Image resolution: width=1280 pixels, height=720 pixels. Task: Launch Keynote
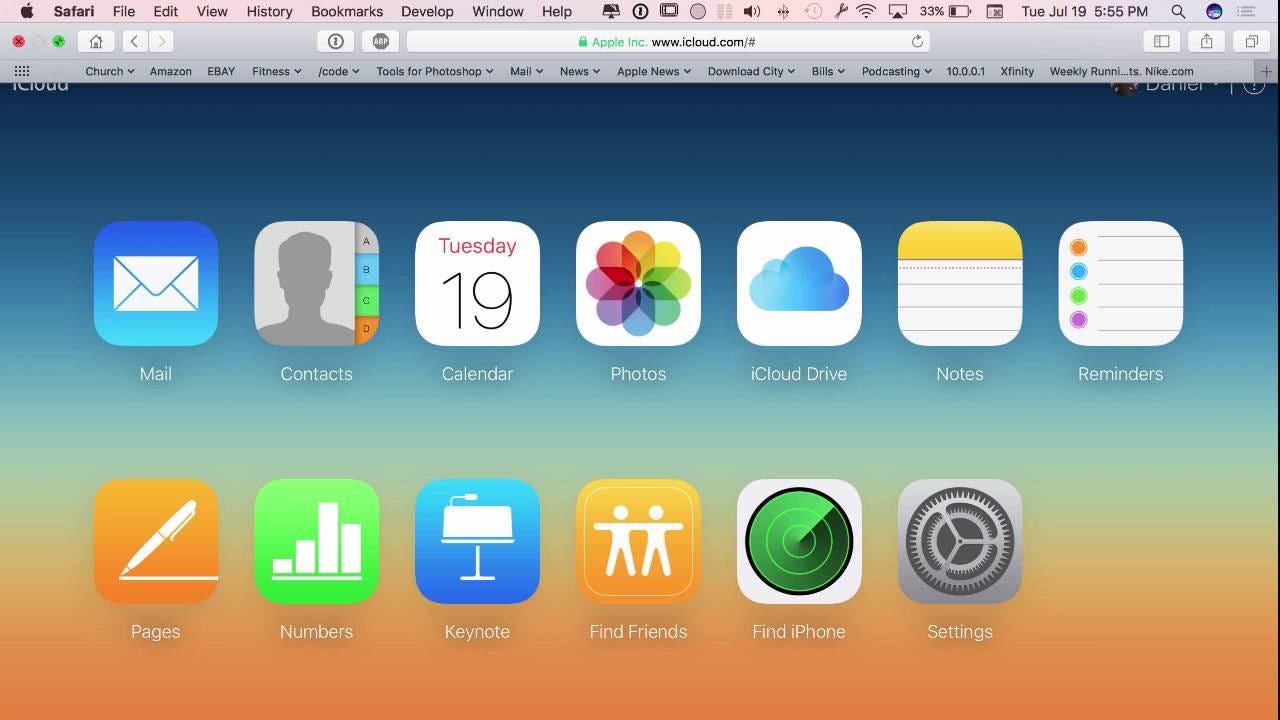(477, 541)
